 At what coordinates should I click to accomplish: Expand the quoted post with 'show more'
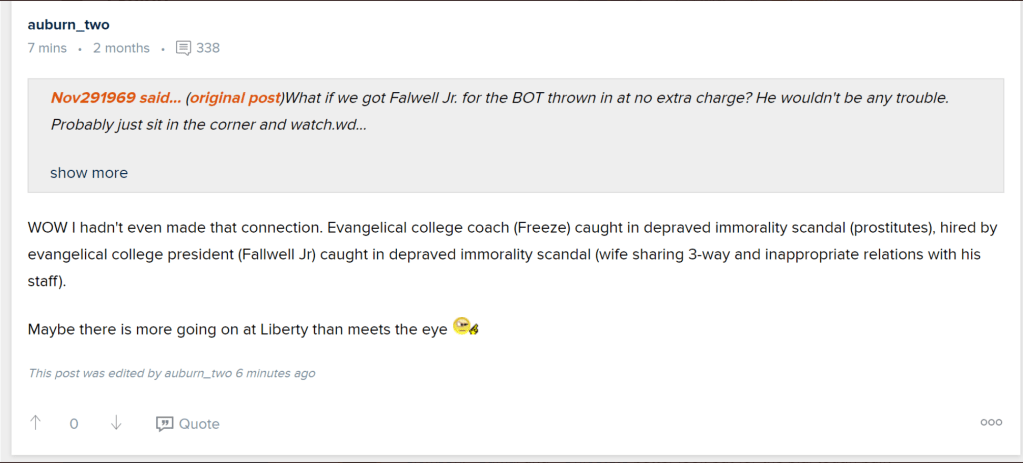tap(89, 173)
